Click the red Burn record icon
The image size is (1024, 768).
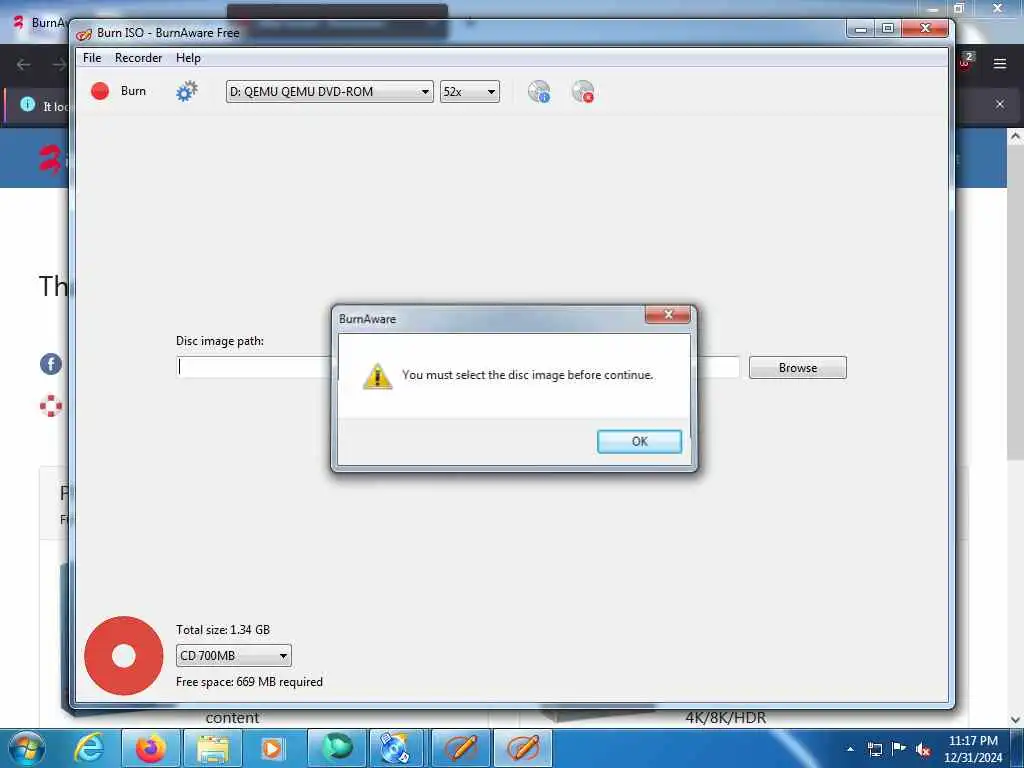click(x=100, y=91)
